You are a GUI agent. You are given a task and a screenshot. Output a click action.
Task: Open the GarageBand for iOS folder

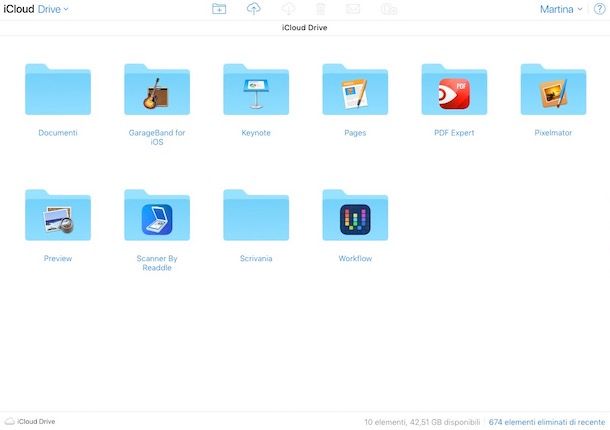(x=157, y=90)
